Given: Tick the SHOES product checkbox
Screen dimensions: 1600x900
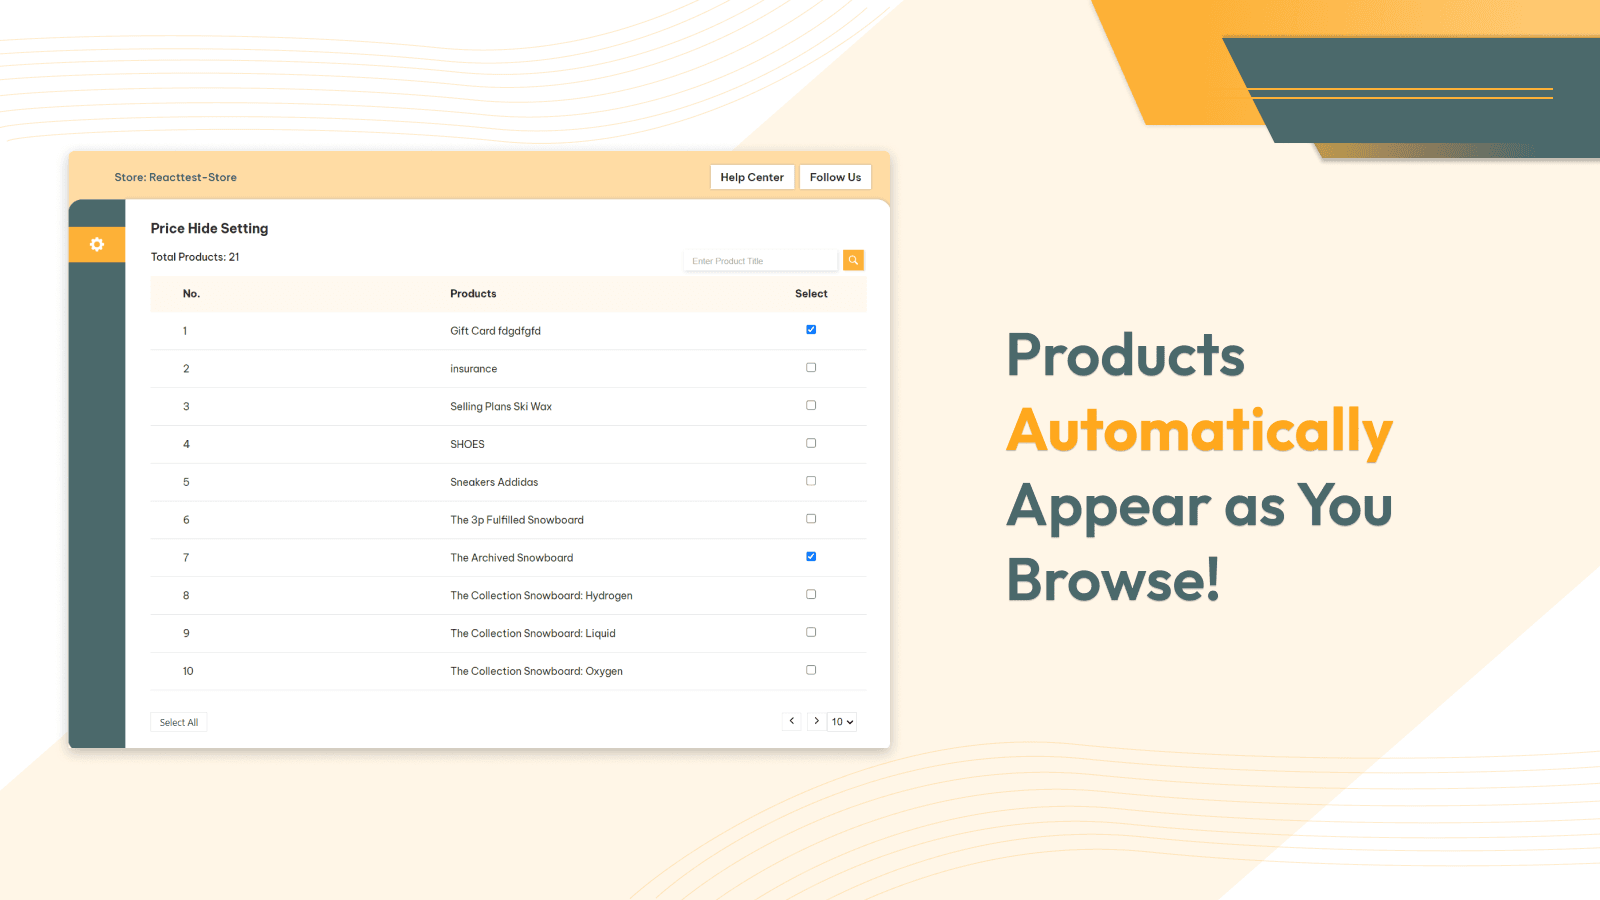Looking at the screenshot, I should [811, 443].
